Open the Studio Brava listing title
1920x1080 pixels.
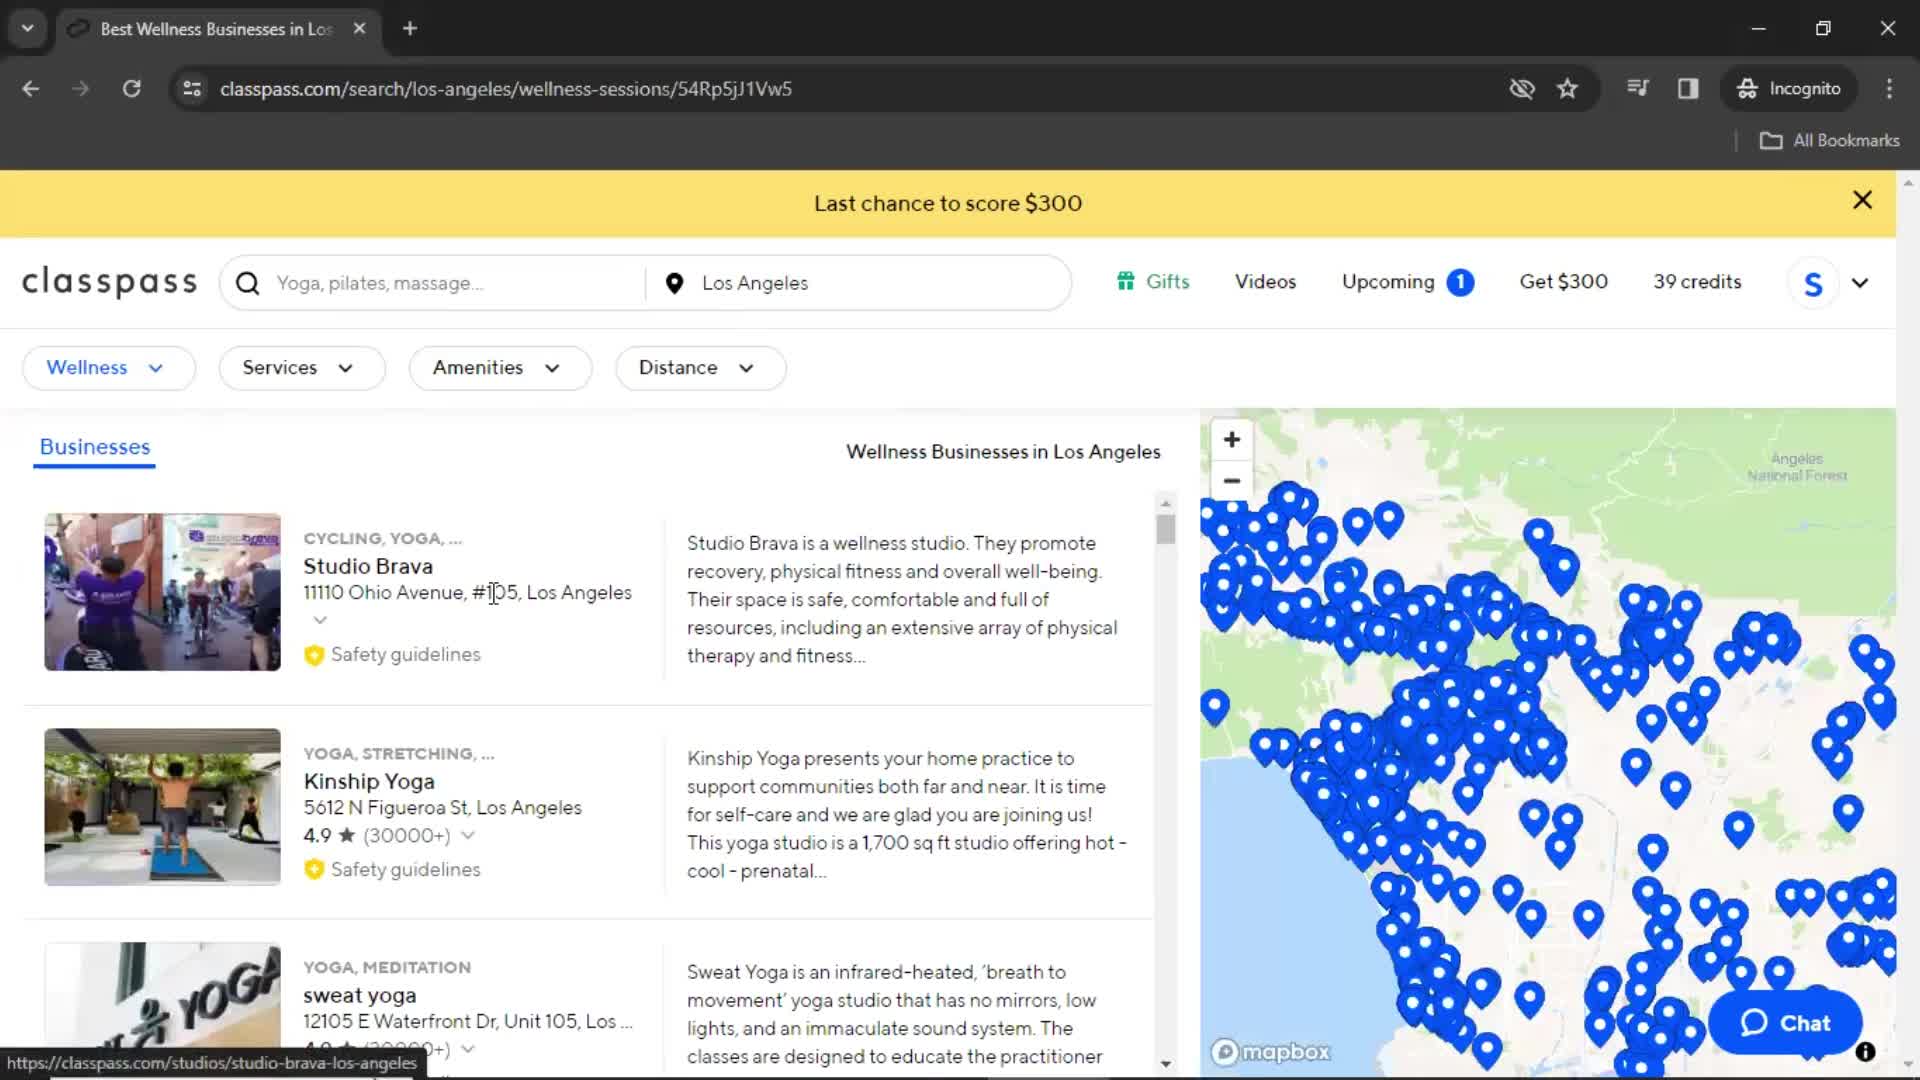pyautogui.click(x=368, y=566)
